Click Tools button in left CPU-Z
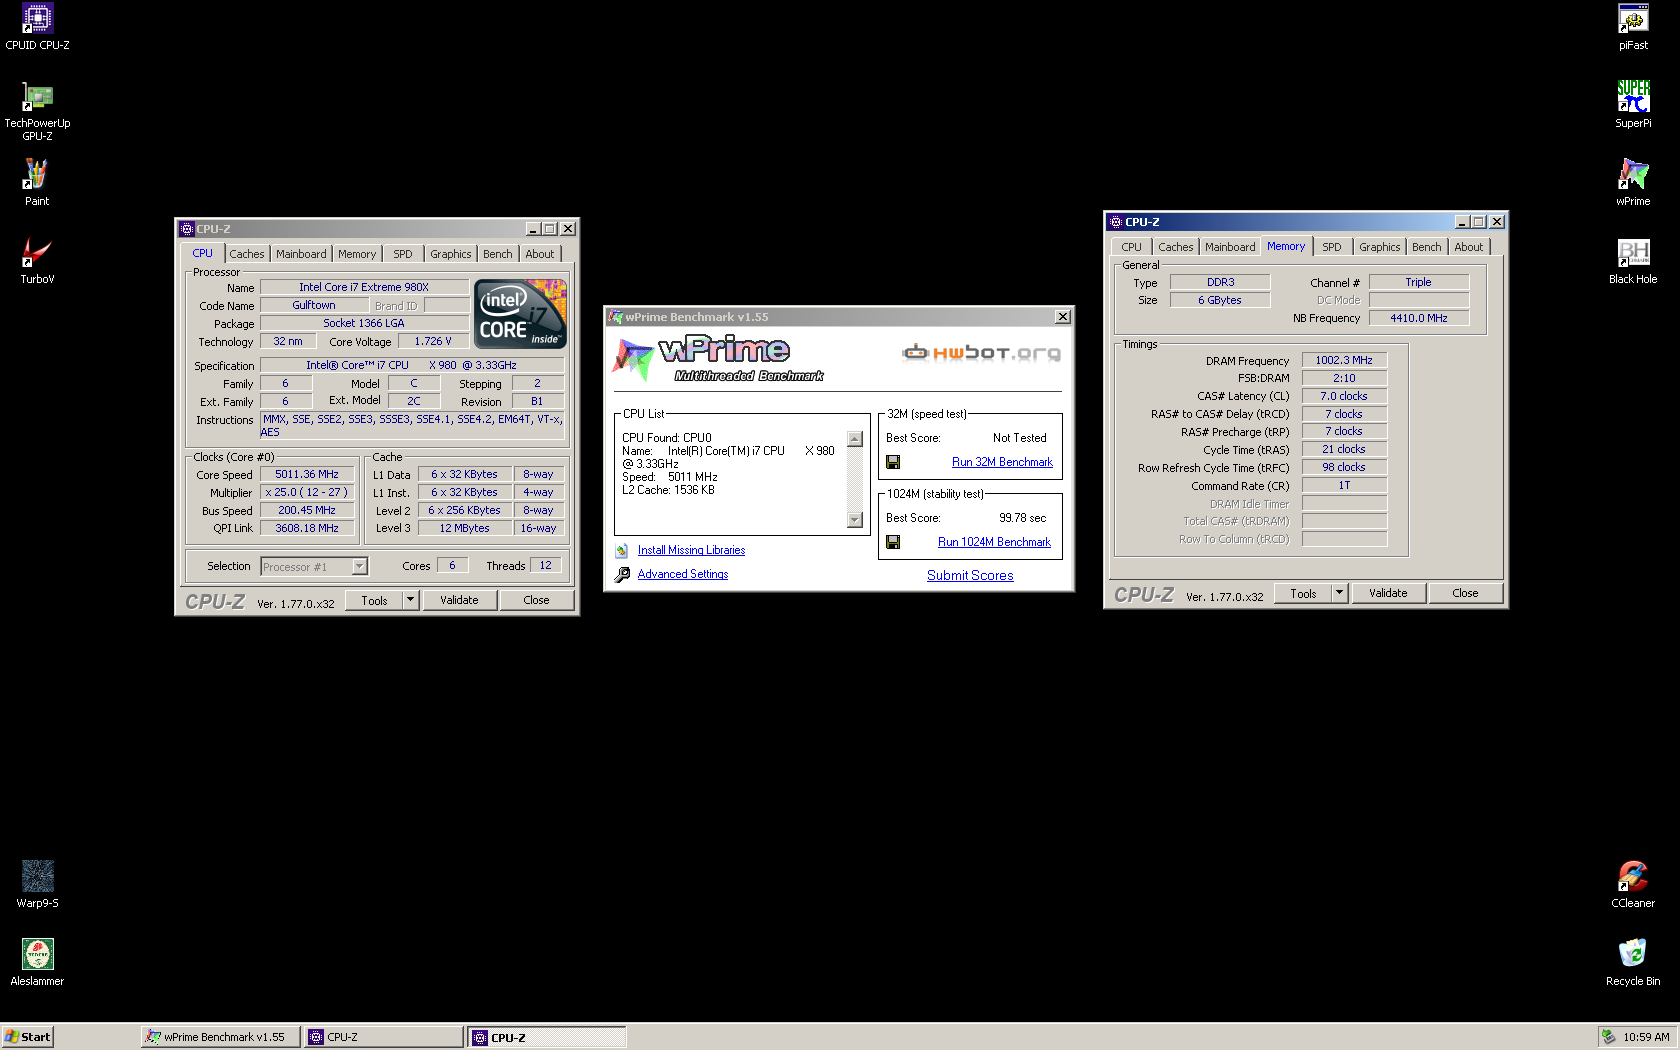The height and width of the screenshot is (1050, 1680). pos(375,600)
